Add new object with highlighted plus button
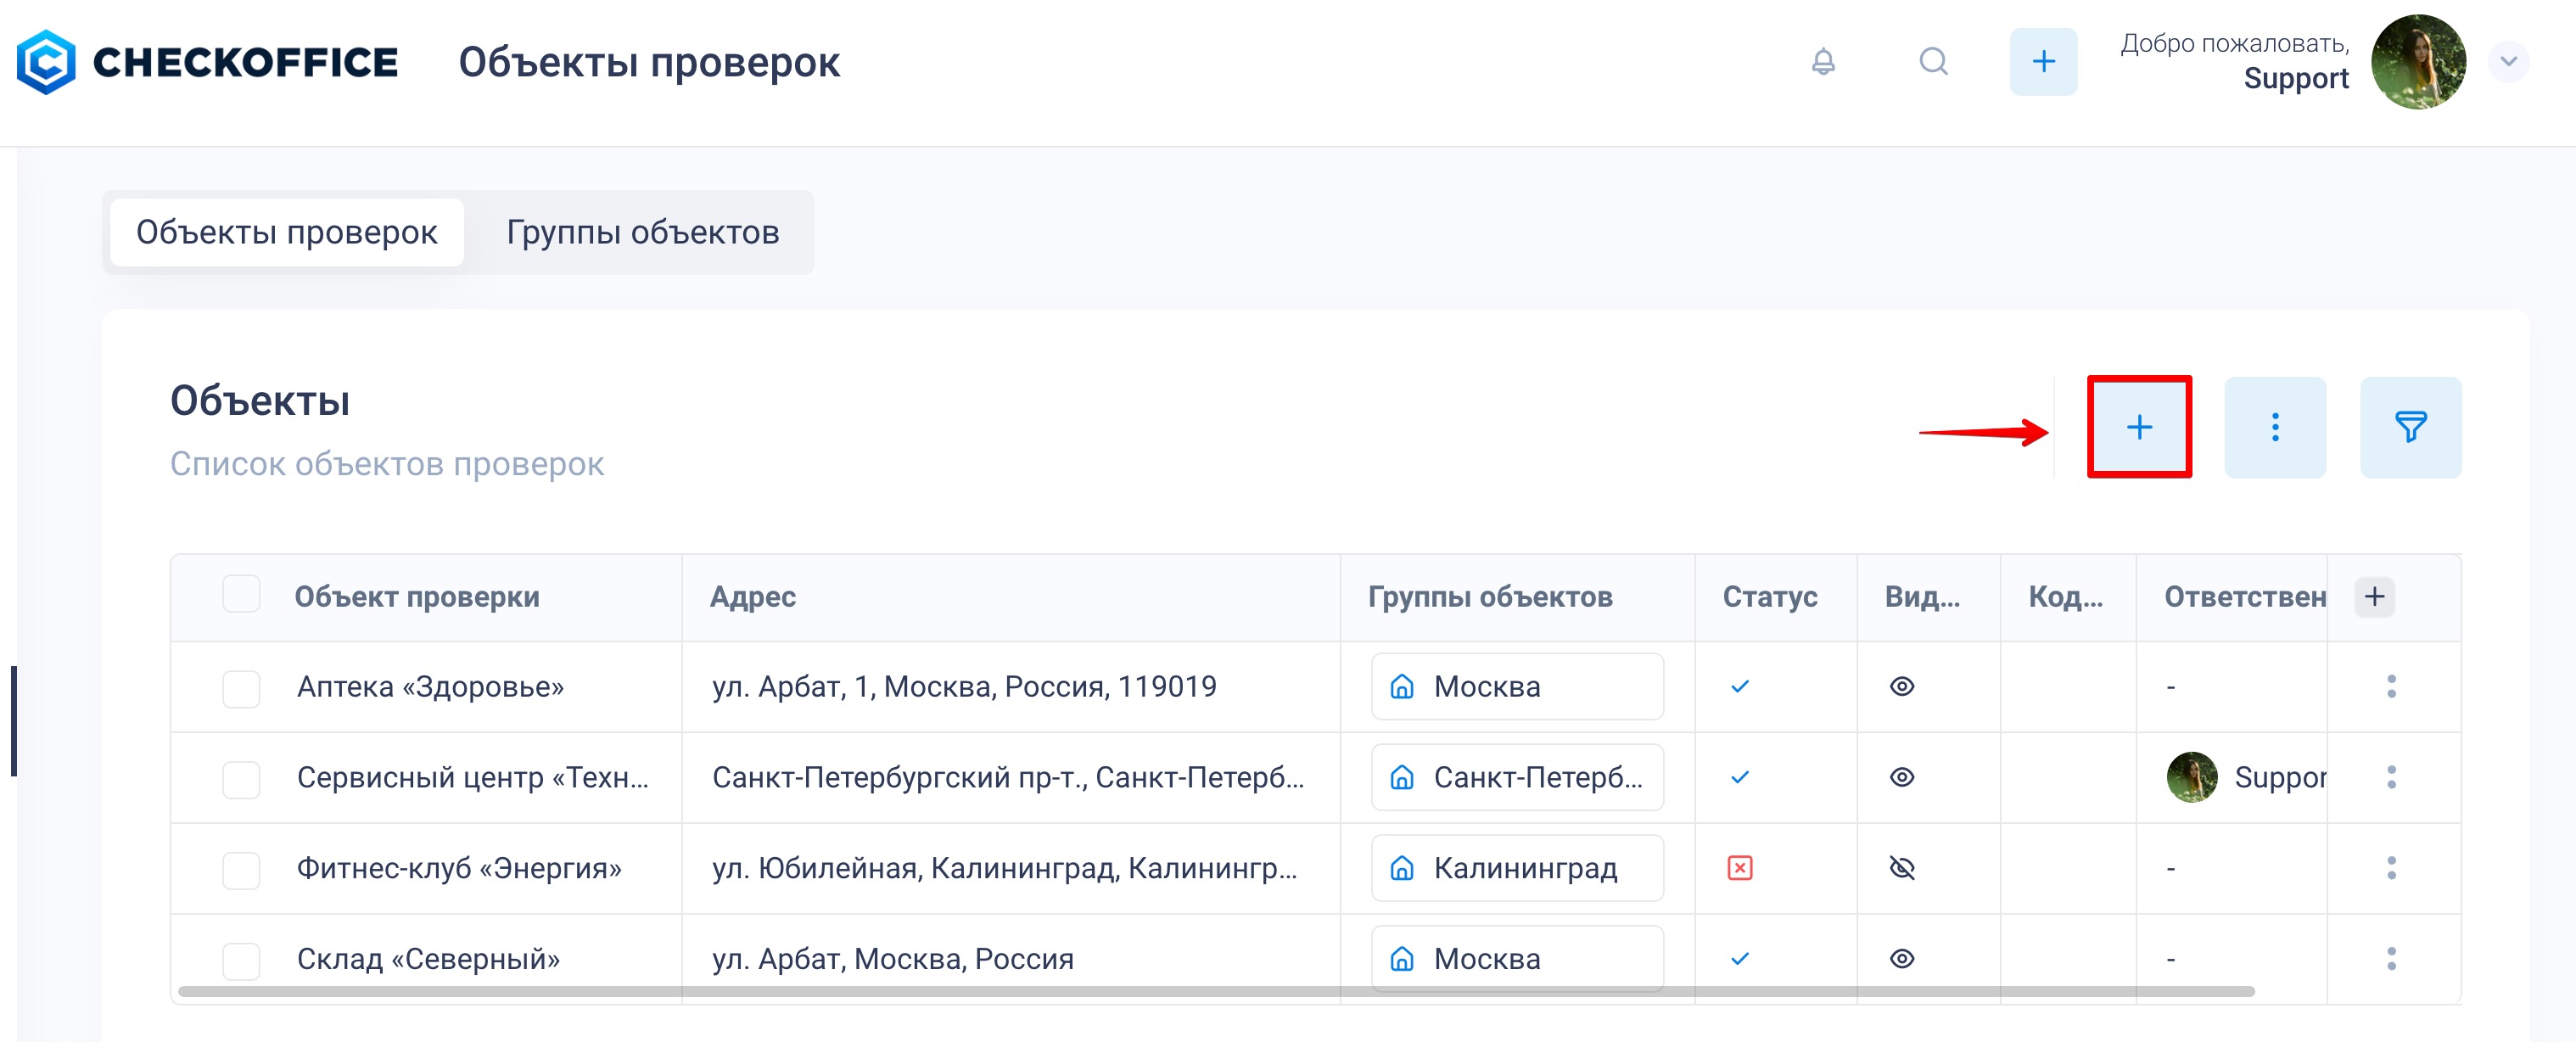The height and width of the screenshot is (1042, 2576). [x=2138, y=427]
